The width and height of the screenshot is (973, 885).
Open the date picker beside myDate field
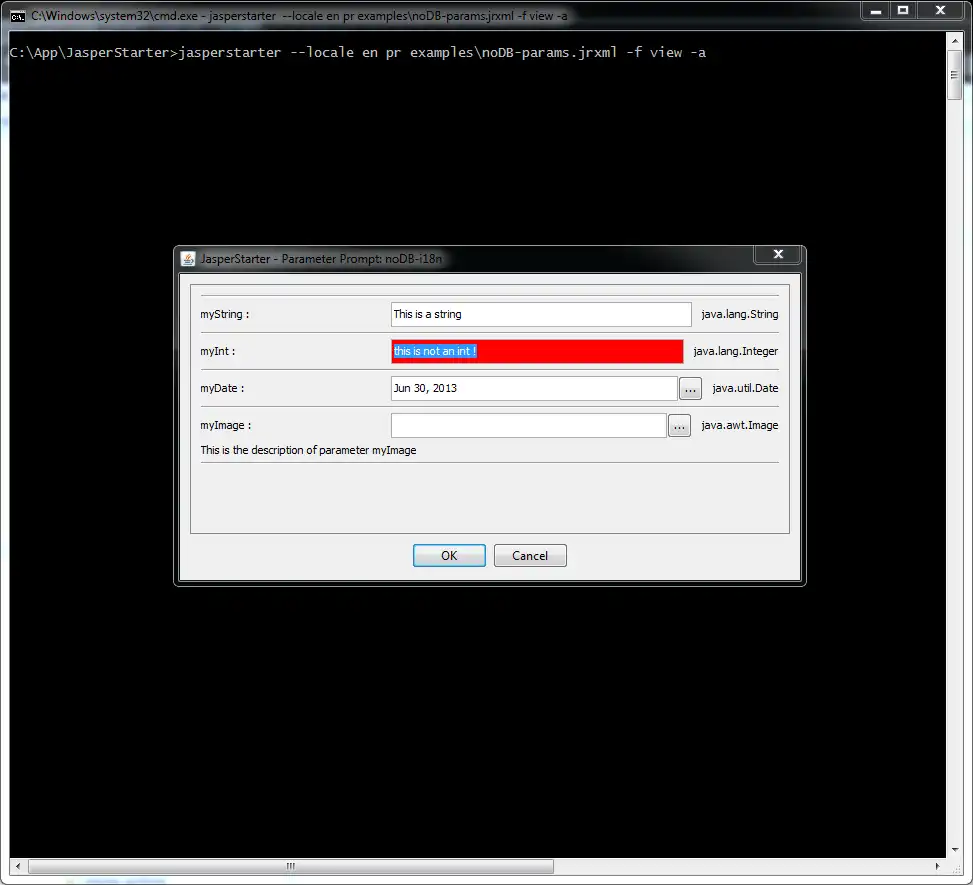point(690,389)
